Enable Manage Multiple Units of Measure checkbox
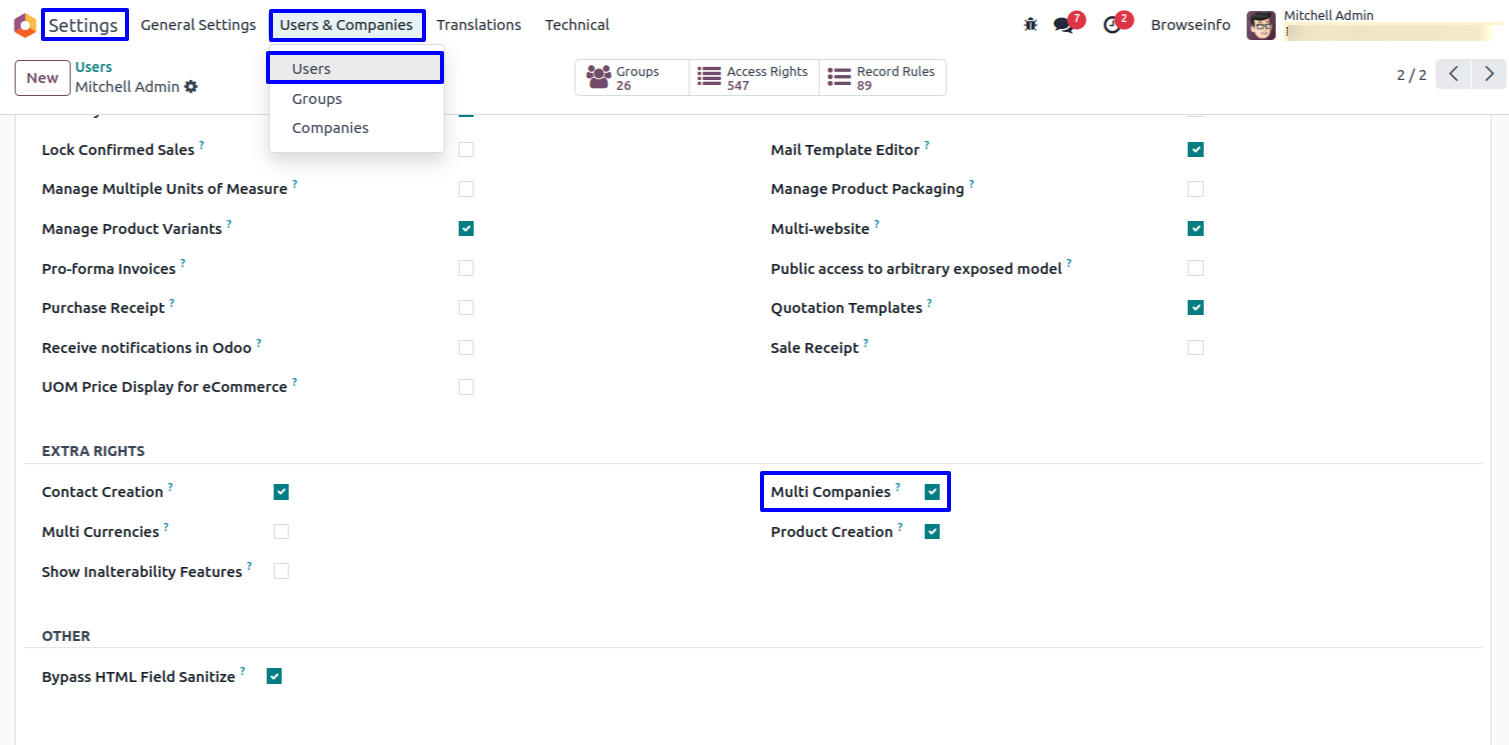Image resolution: width=1509 pixels, height=745 pixels. click(x=466, y=189)
